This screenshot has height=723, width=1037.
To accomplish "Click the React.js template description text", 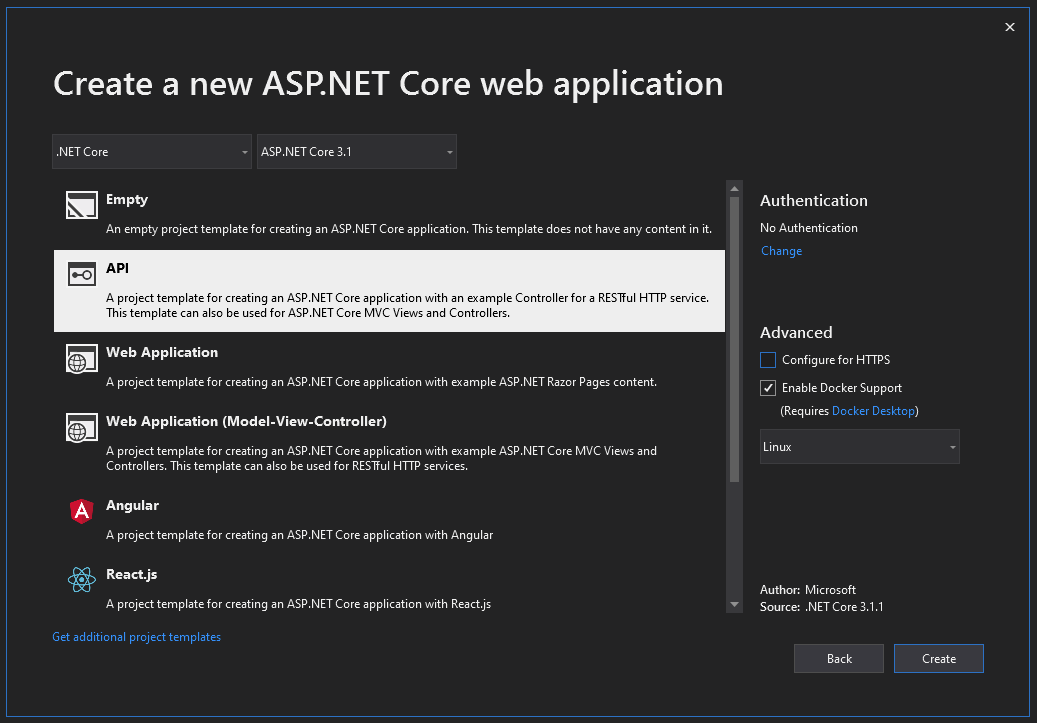I will click(x=298, y=604).
